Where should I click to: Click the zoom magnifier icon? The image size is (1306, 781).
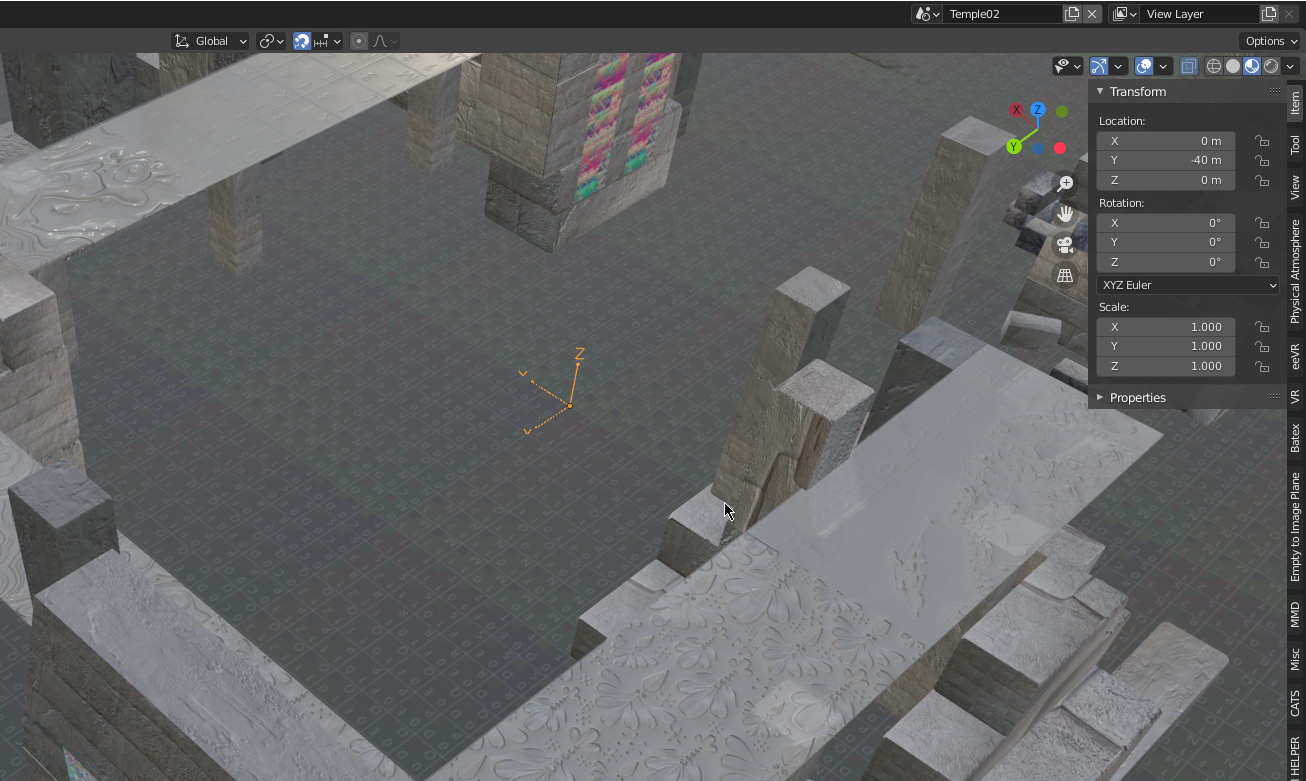tap(1064, 183)
